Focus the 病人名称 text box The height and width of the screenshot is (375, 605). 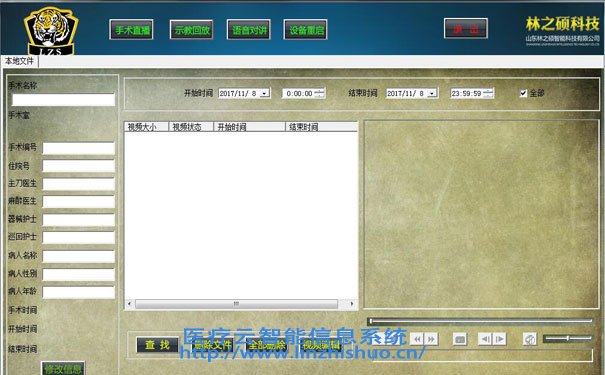[78, 256]
